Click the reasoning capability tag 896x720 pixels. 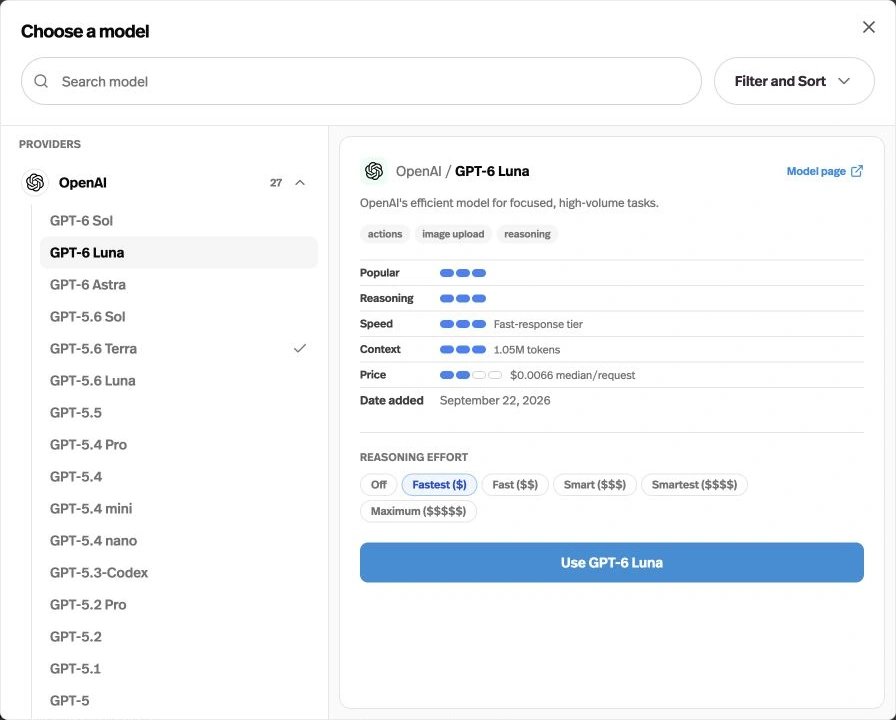pyautogui.click(x=527, y=234)
